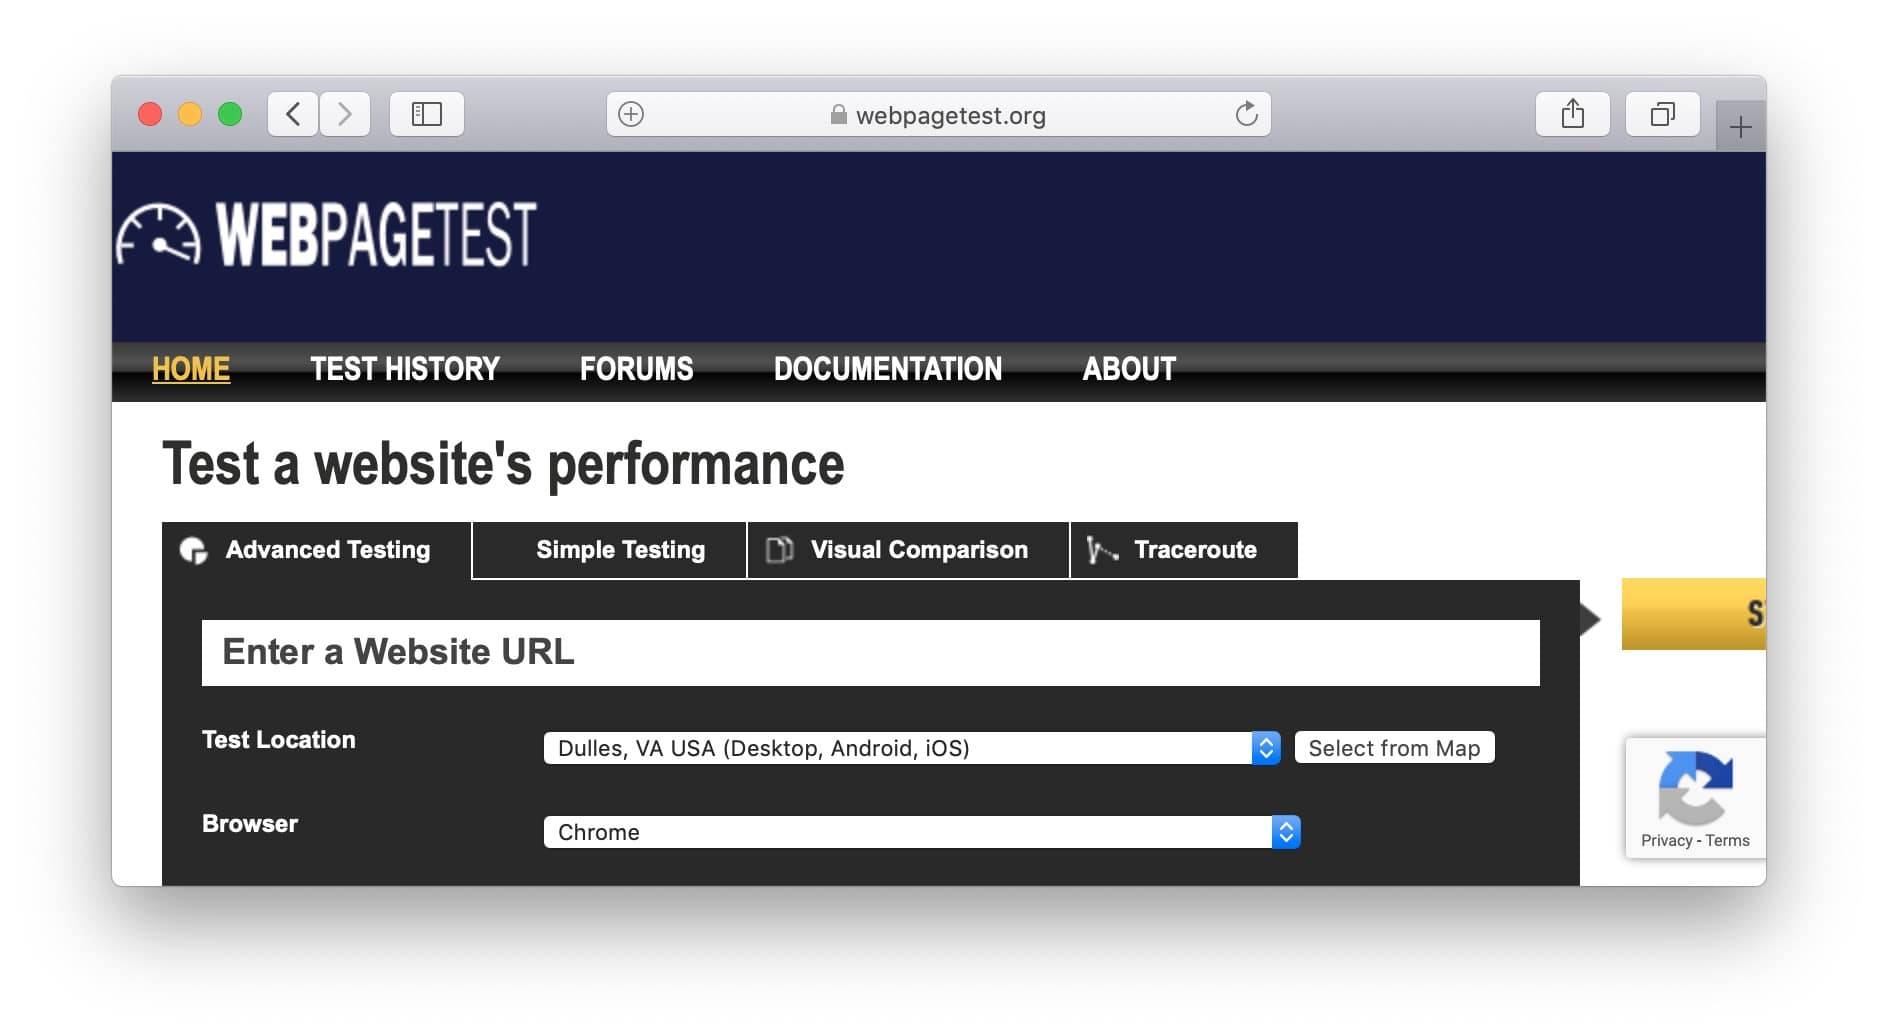Click the page icon on Visual Comparison tab
Viewport: 1878px width, 1034px height.
pyautogui.click(x=776, y=549)
